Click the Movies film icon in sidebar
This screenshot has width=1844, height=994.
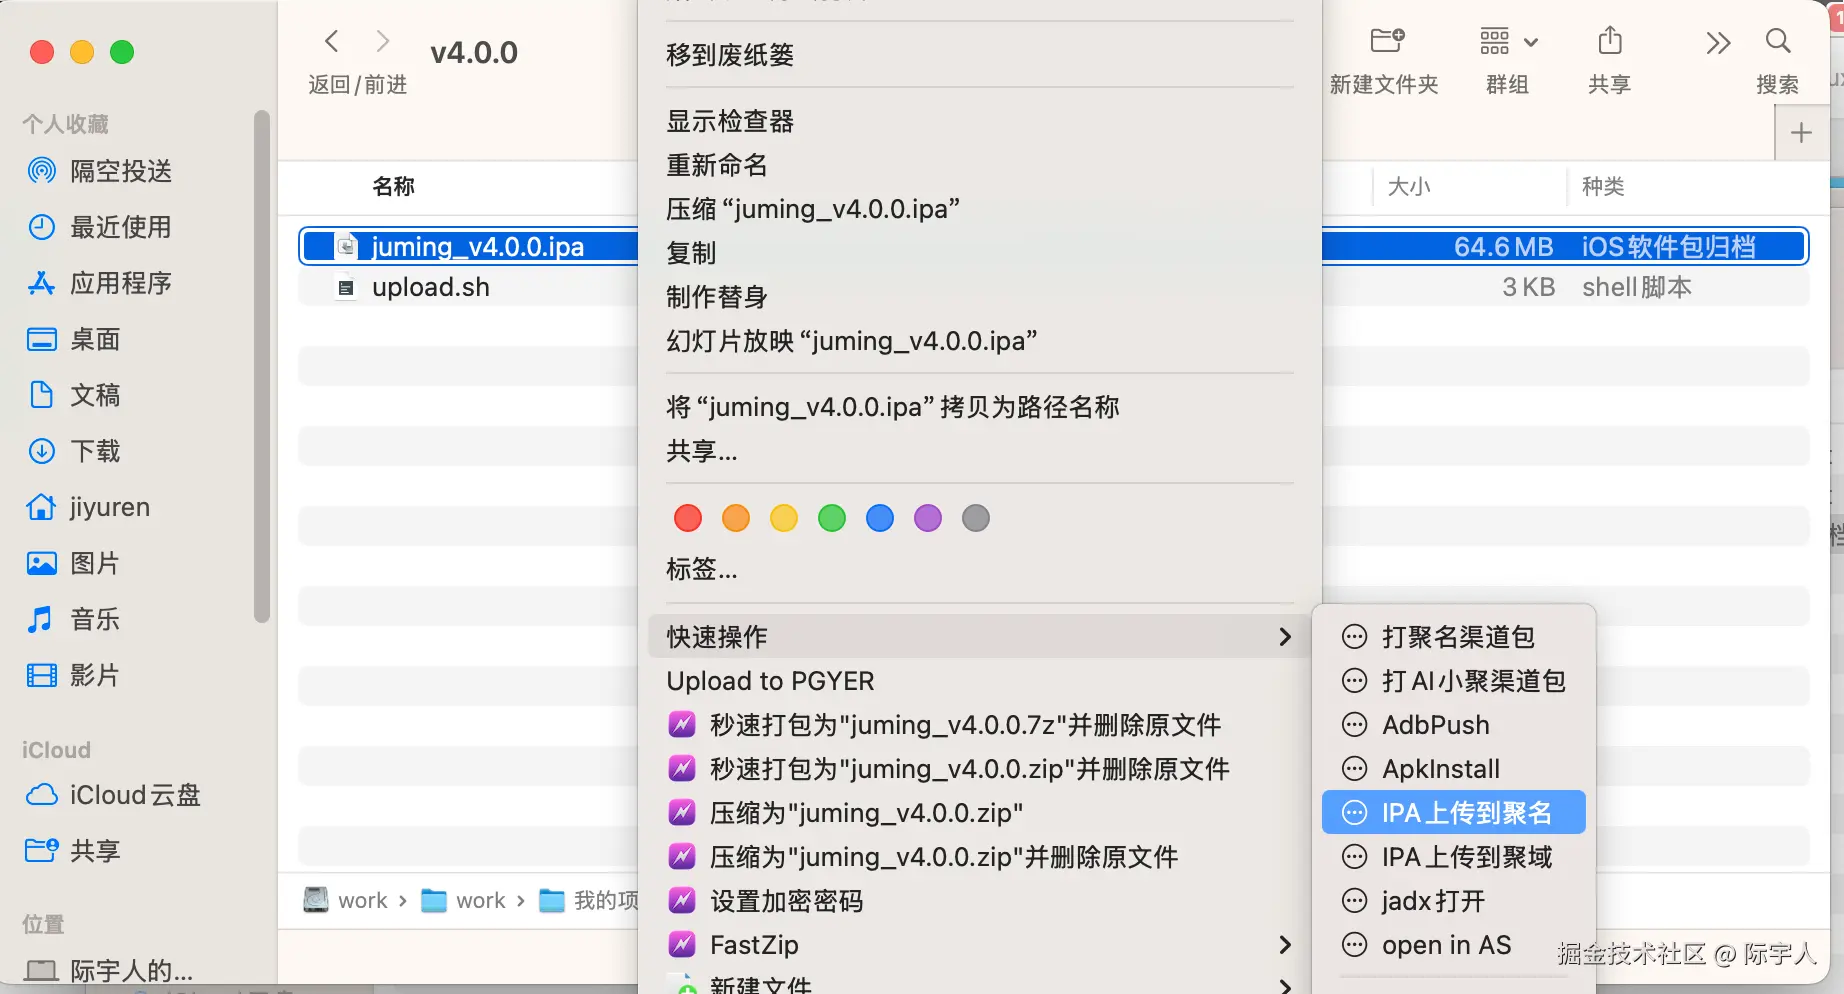pyautogui.click(x=41, y=675)
